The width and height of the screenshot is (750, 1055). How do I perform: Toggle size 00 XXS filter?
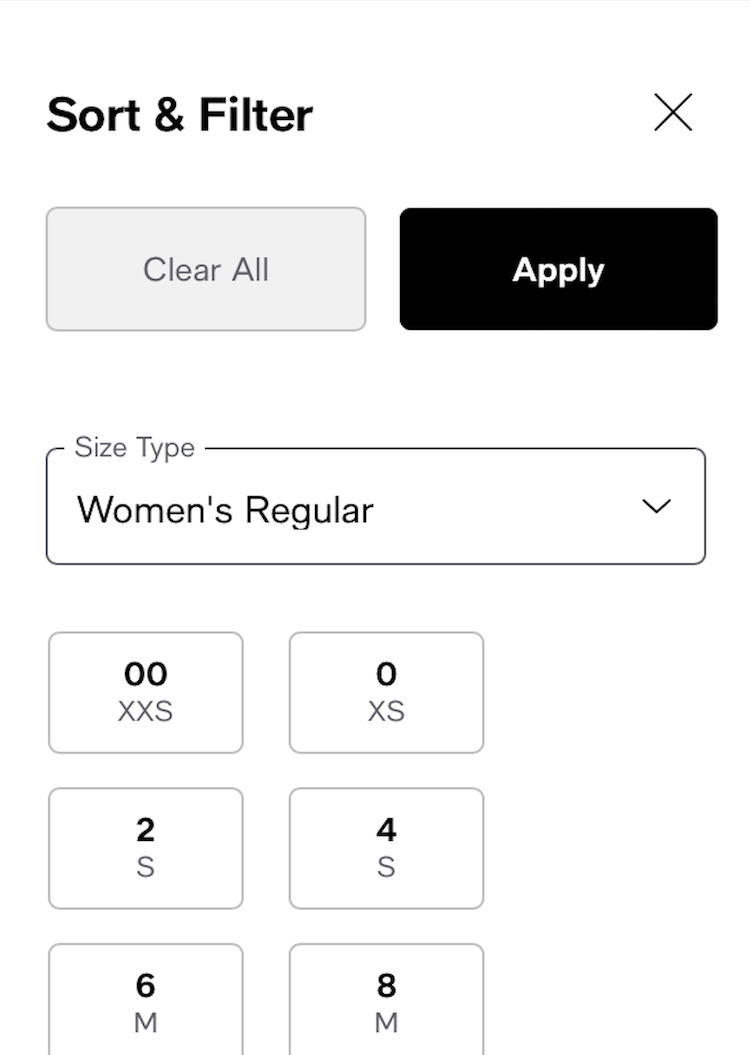click(146, 692)
